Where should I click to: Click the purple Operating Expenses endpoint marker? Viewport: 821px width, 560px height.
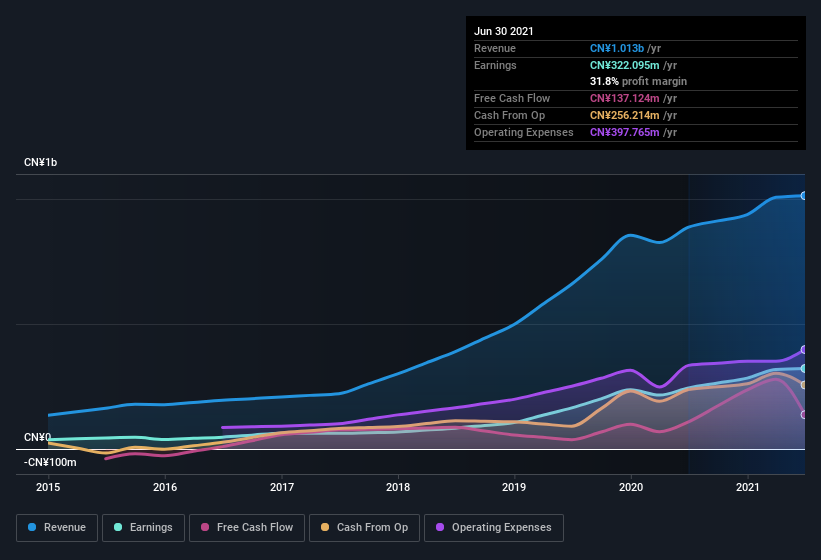[803, 350]
